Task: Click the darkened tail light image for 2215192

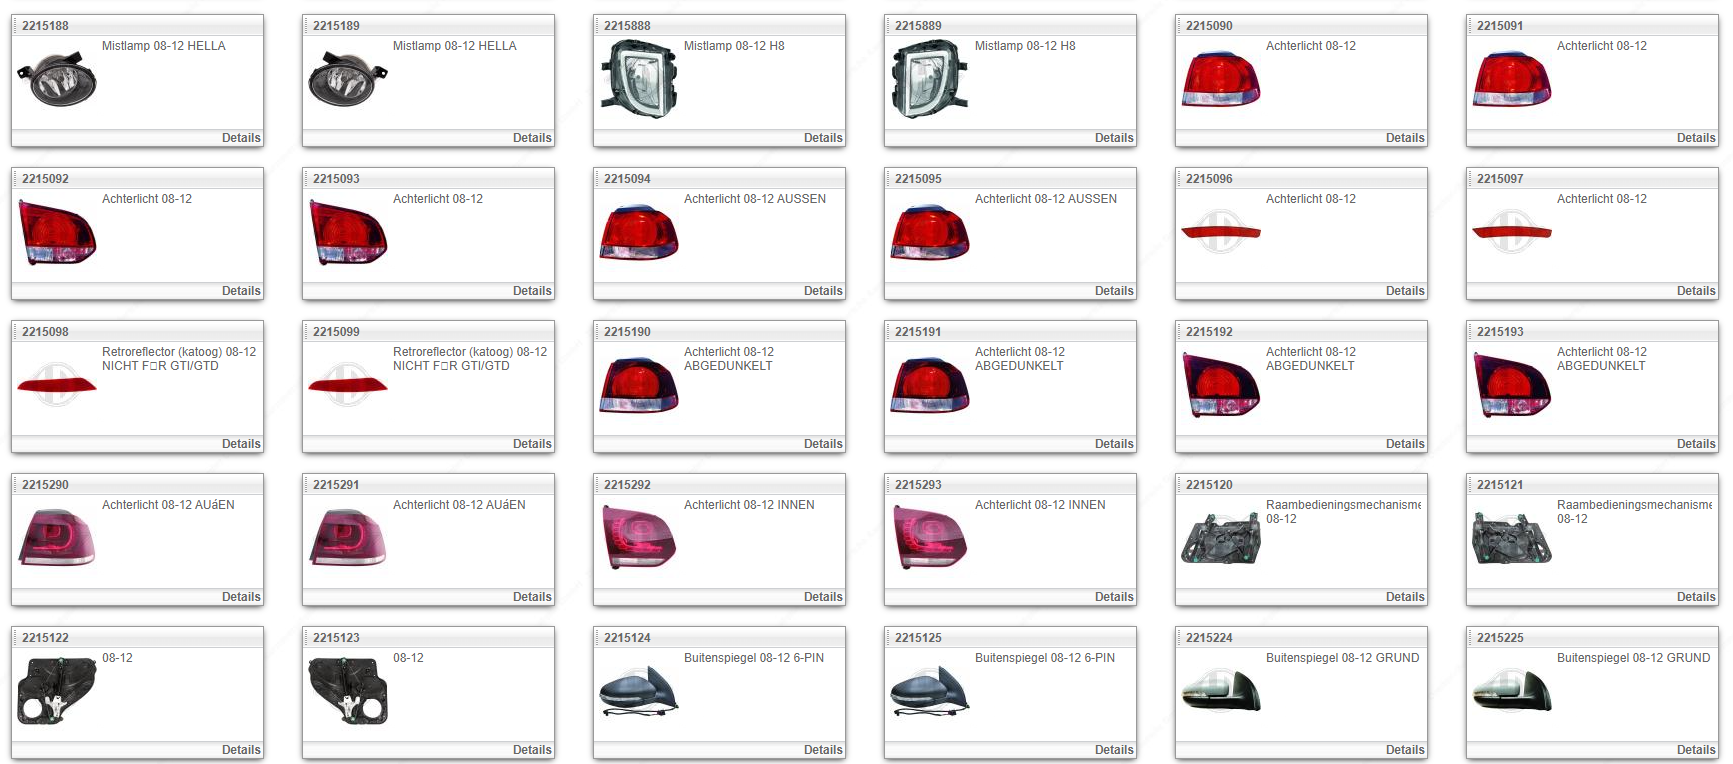Action: click(x=1221, y=386)
